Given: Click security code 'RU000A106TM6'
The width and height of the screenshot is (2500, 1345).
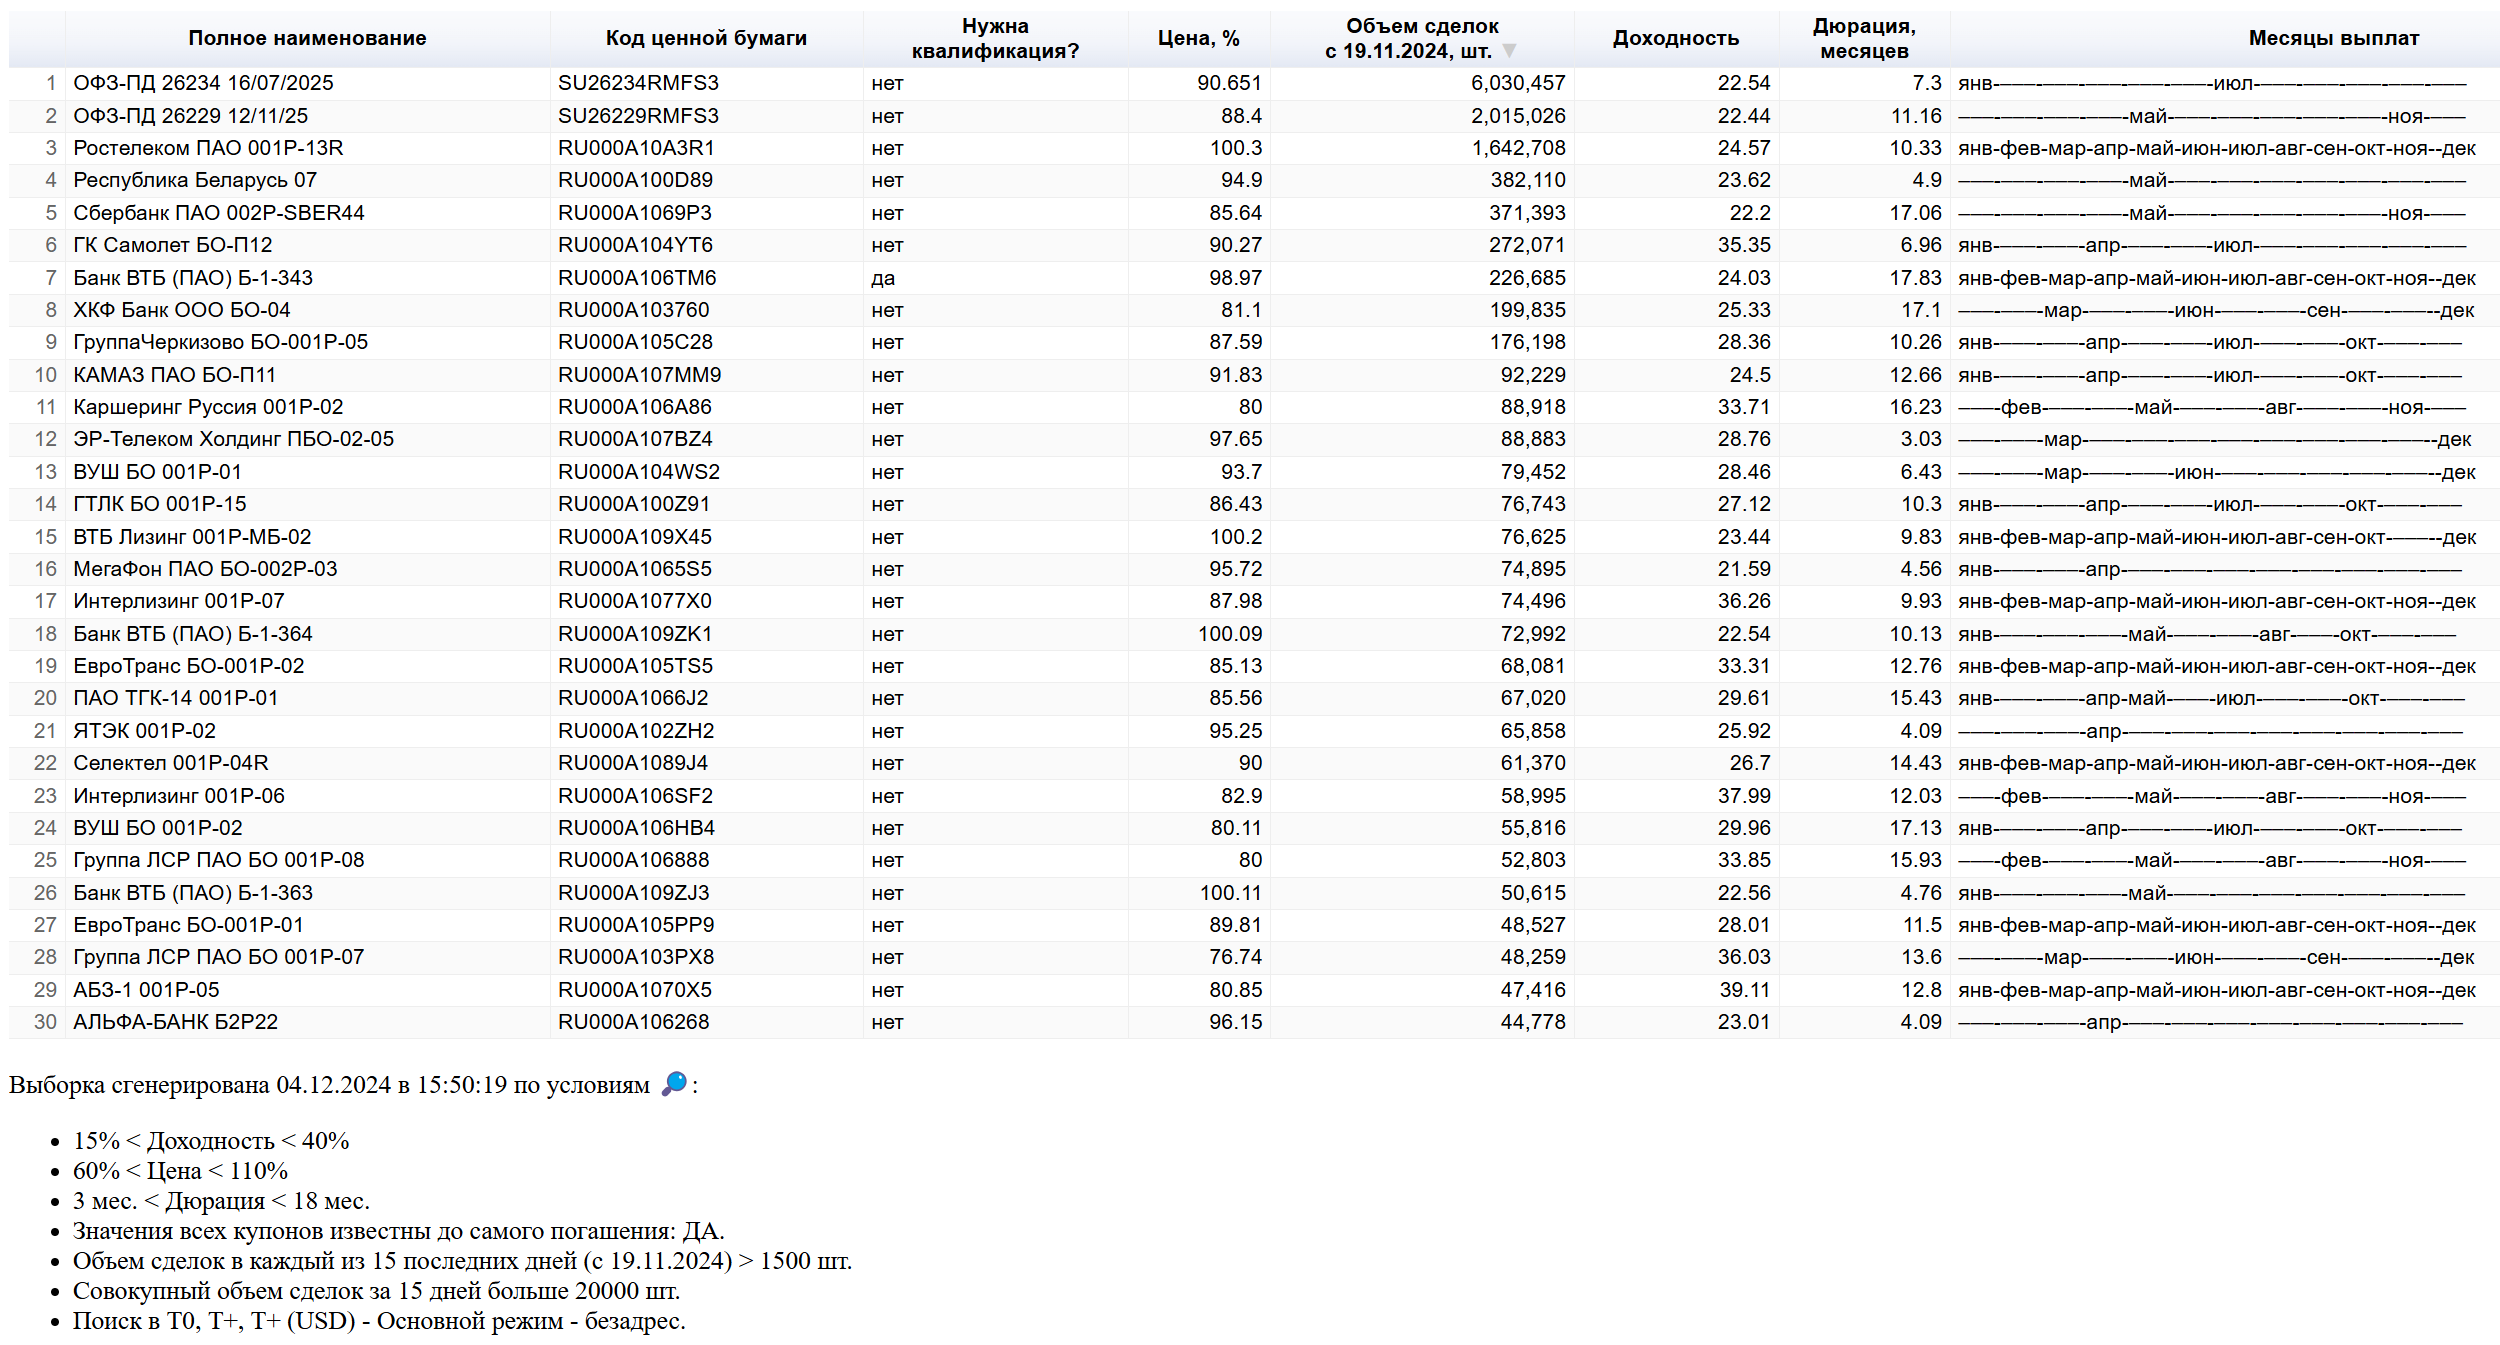Looking at the screenshot, I should click(637, 278).
